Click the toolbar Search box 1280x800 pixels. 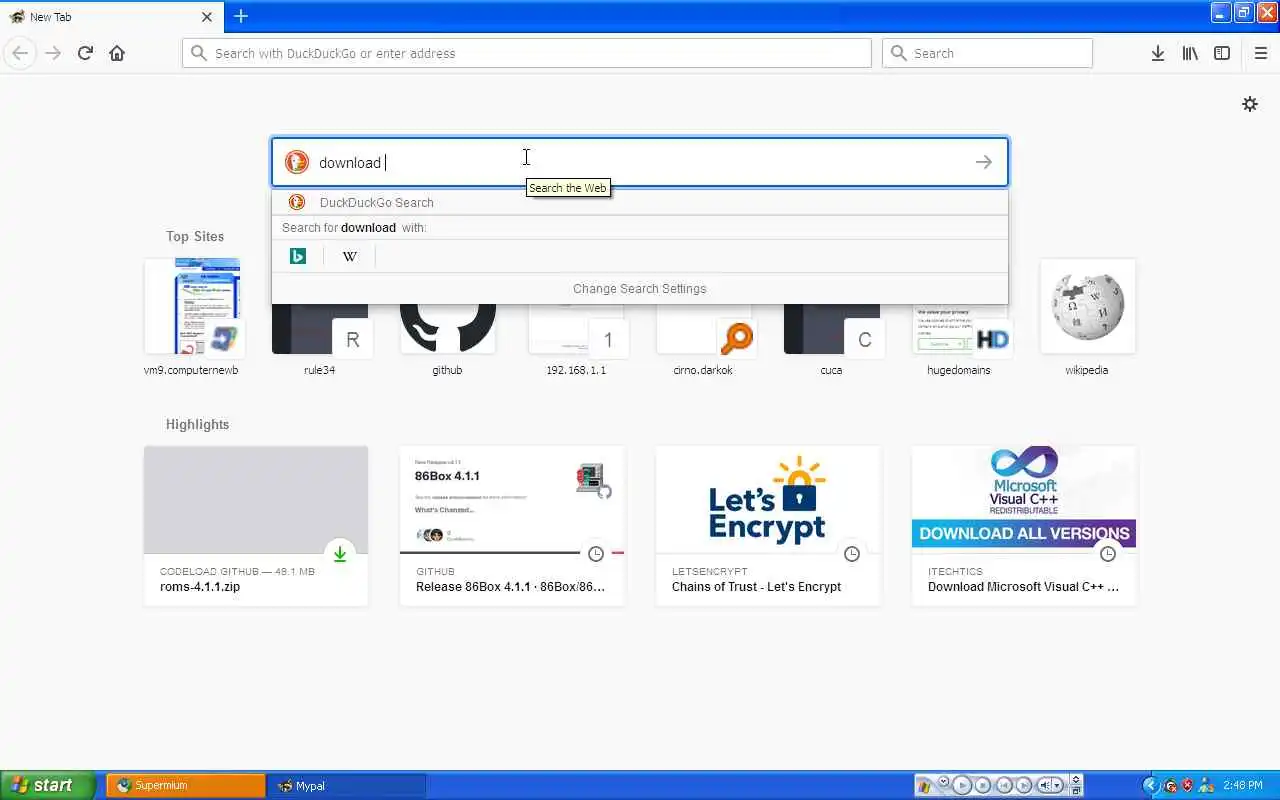coord(987,53)
